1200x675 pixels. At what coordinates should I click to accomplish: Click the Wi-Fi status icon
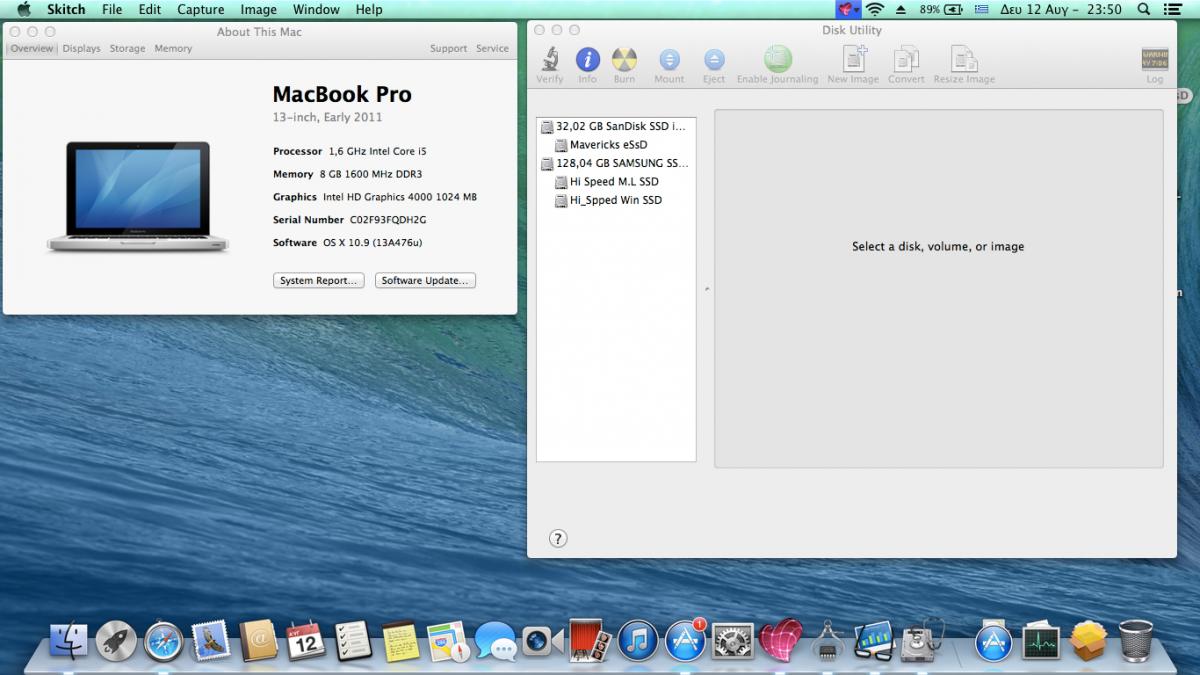(x=875, y=9)
